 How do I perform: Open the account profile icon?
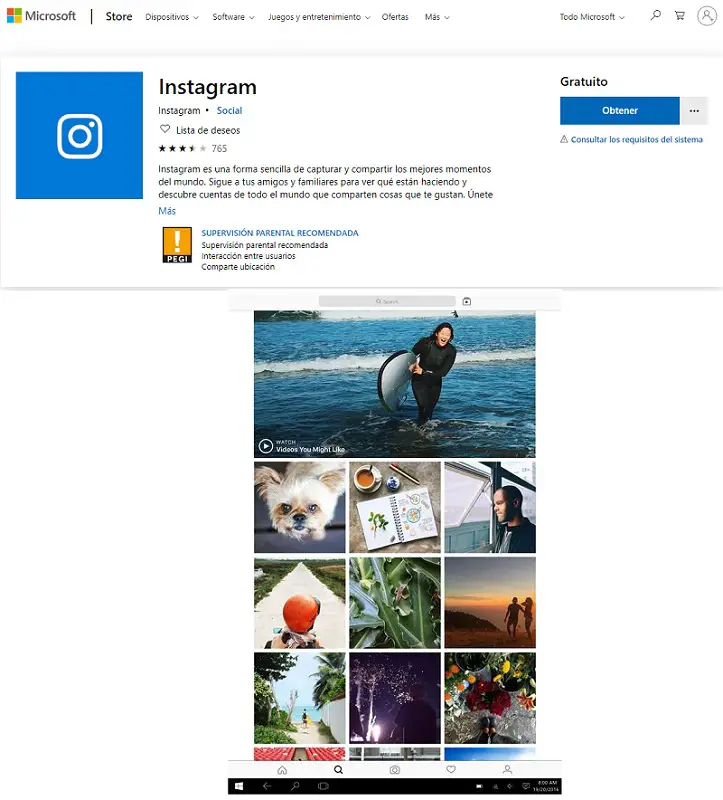point(707,16)
